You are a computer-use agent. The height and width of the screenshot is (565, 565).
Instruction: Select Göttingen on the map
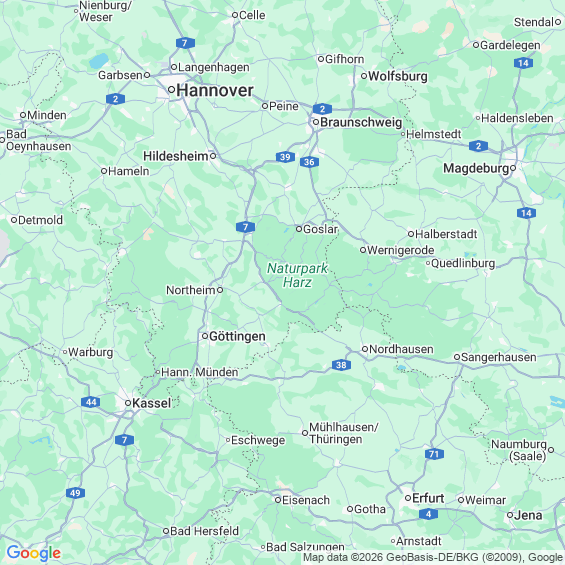pos(237,336)
